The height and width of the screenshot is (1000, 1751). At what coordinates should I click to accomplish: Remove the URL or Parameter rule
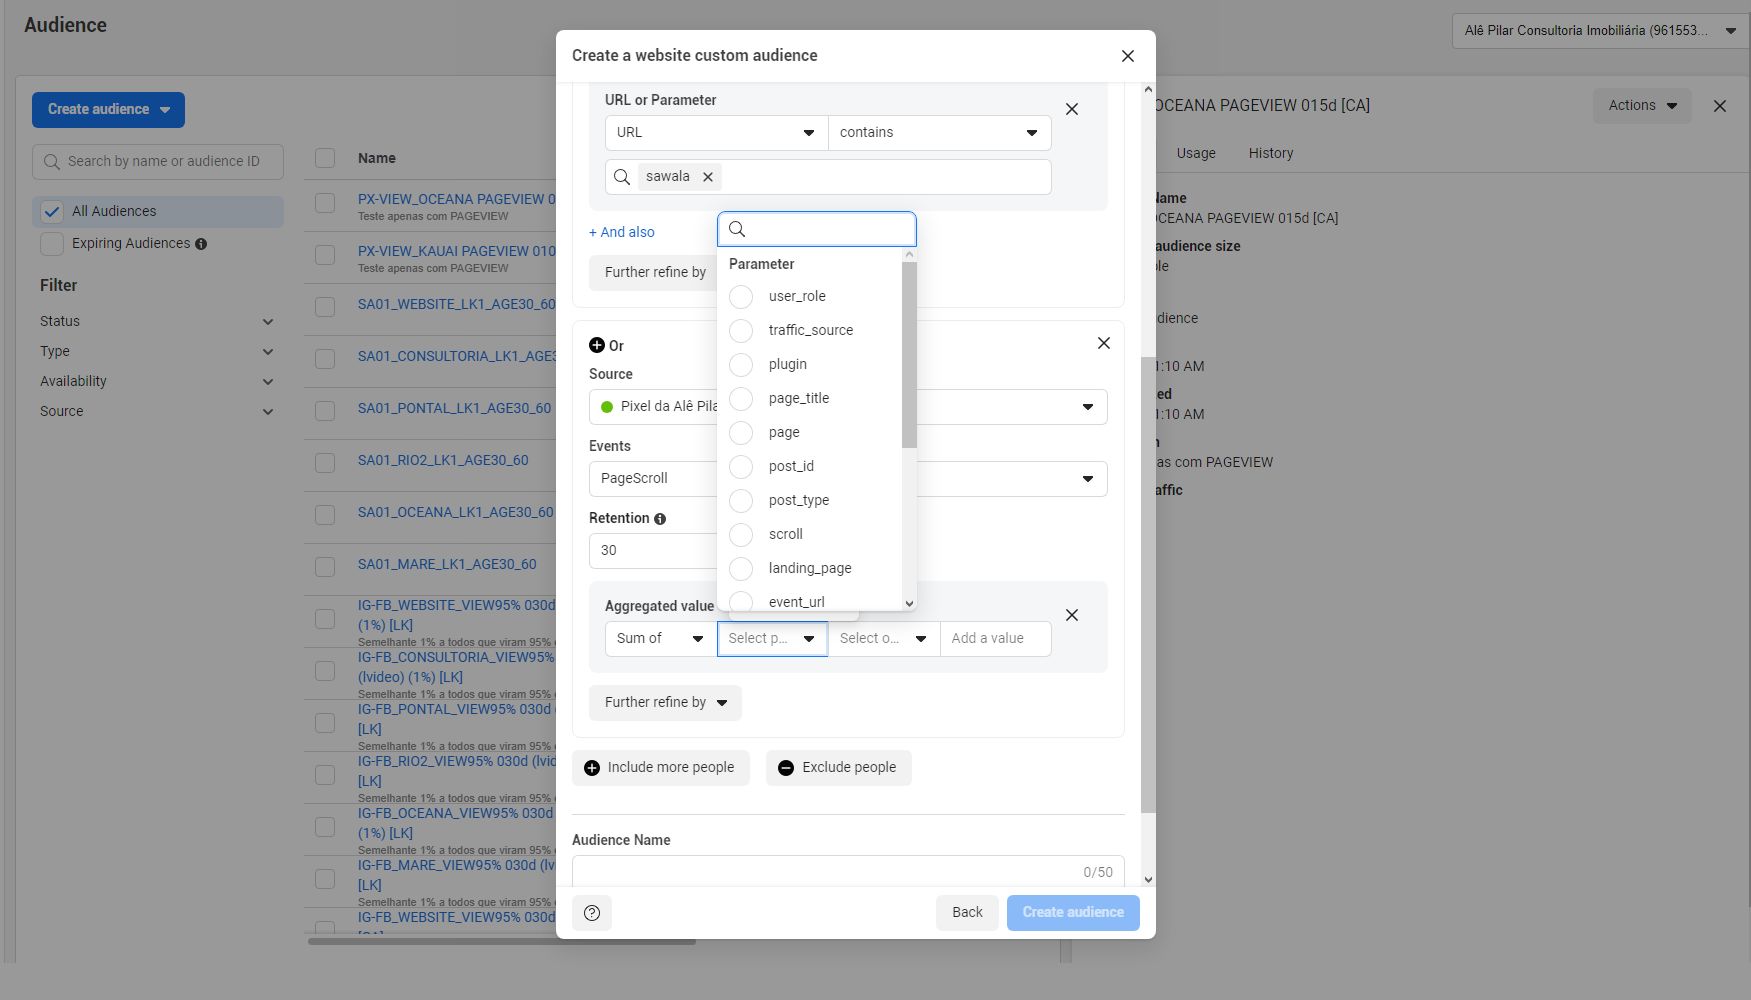(1071, 110)
